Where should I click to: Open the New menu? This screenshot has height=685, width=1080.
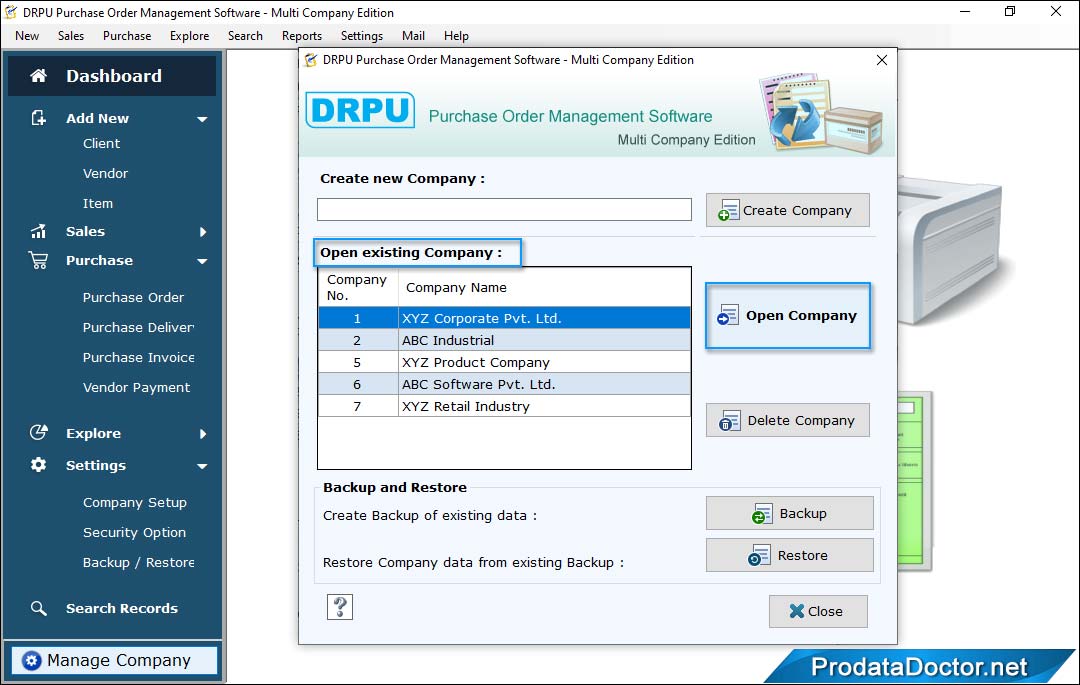click(x=27, y=36)
